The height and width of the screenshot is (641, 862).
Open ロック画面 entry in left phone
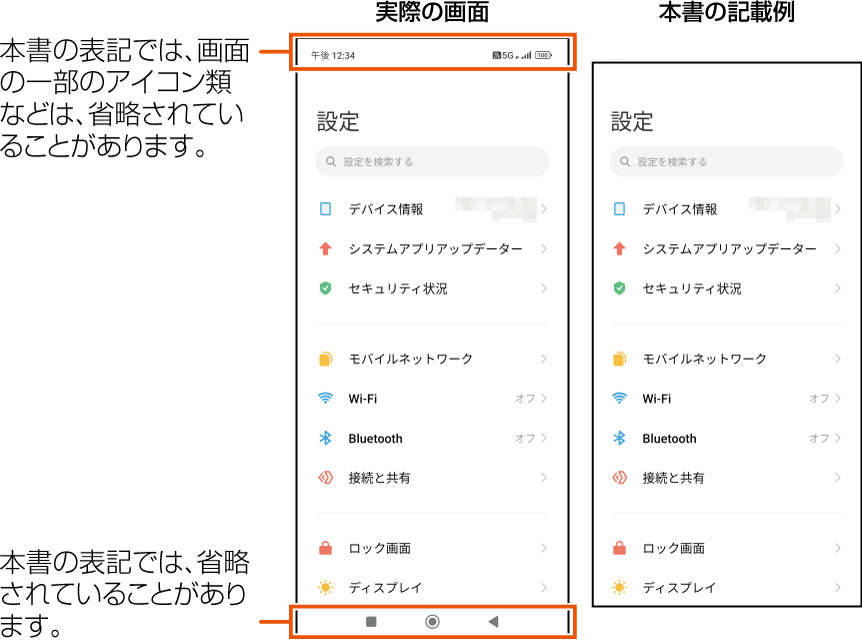[x=432, y=548]
